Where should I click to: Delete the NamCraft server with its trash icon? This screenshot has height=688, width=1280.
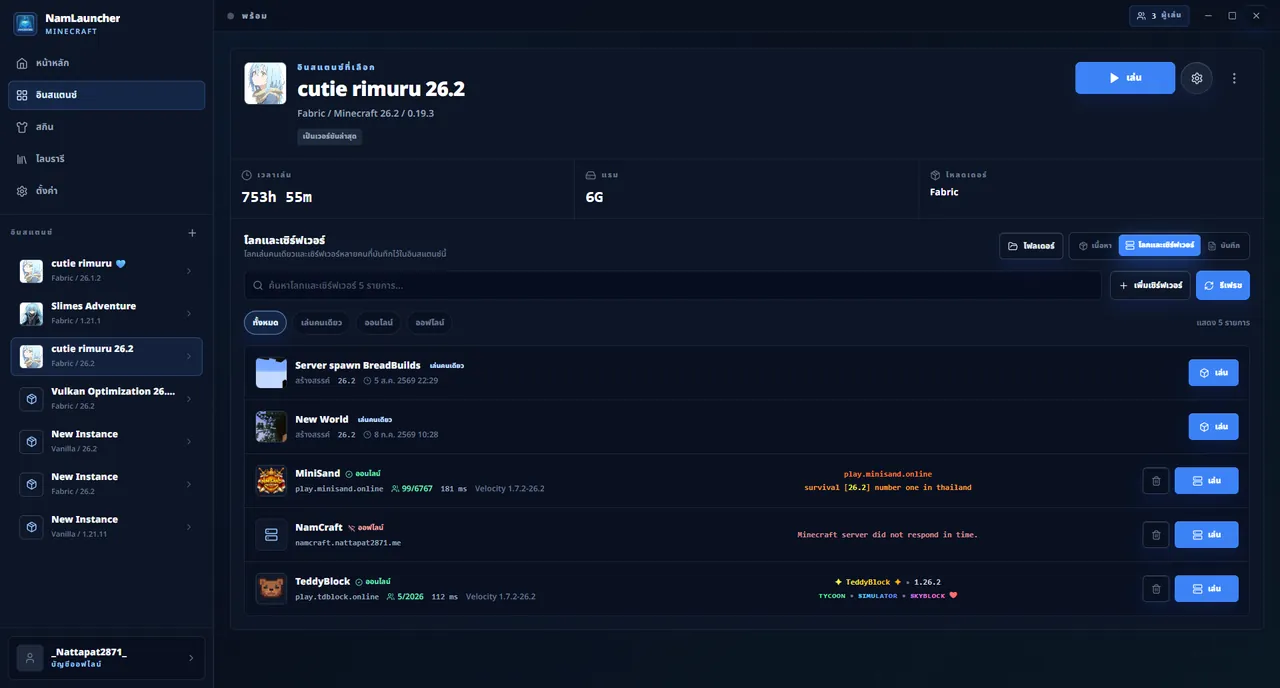pos(1156,535)
